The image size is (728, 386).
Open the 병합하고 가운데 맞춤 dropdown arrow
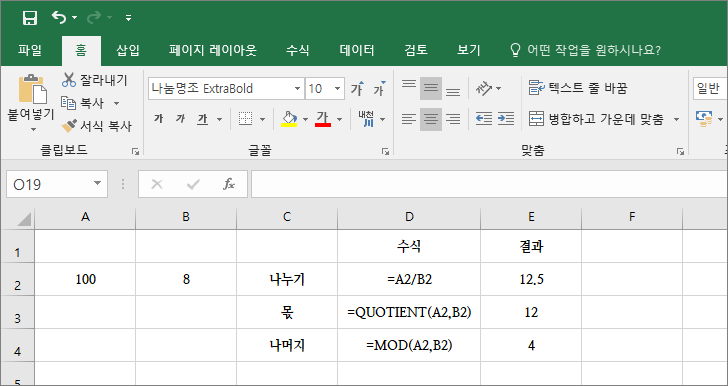pos(676,120)
